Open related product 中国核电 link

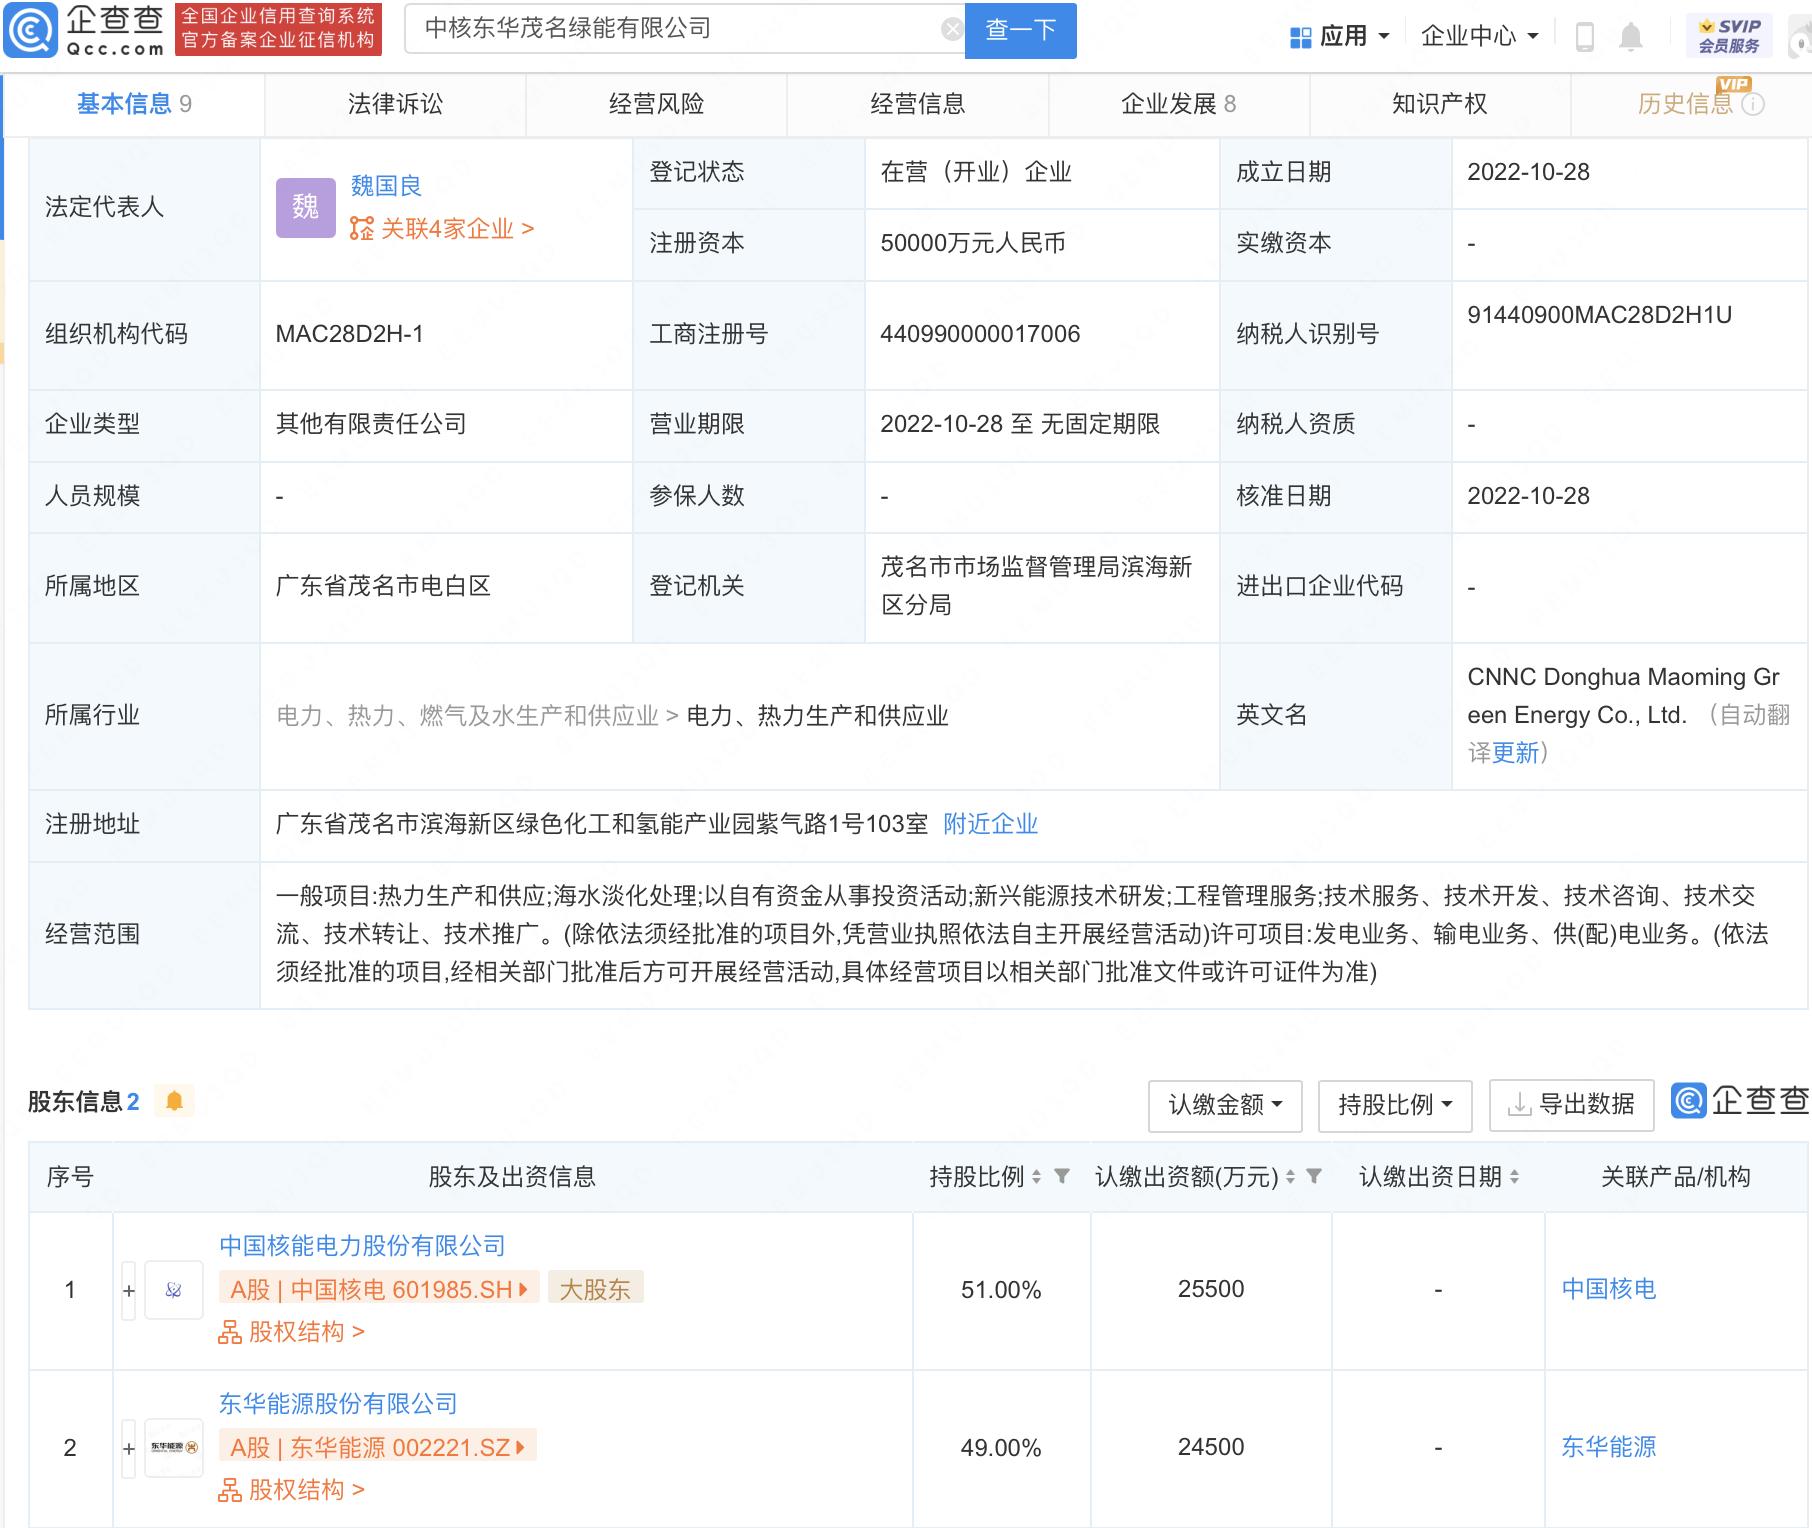click(x=1609, y=1289)
